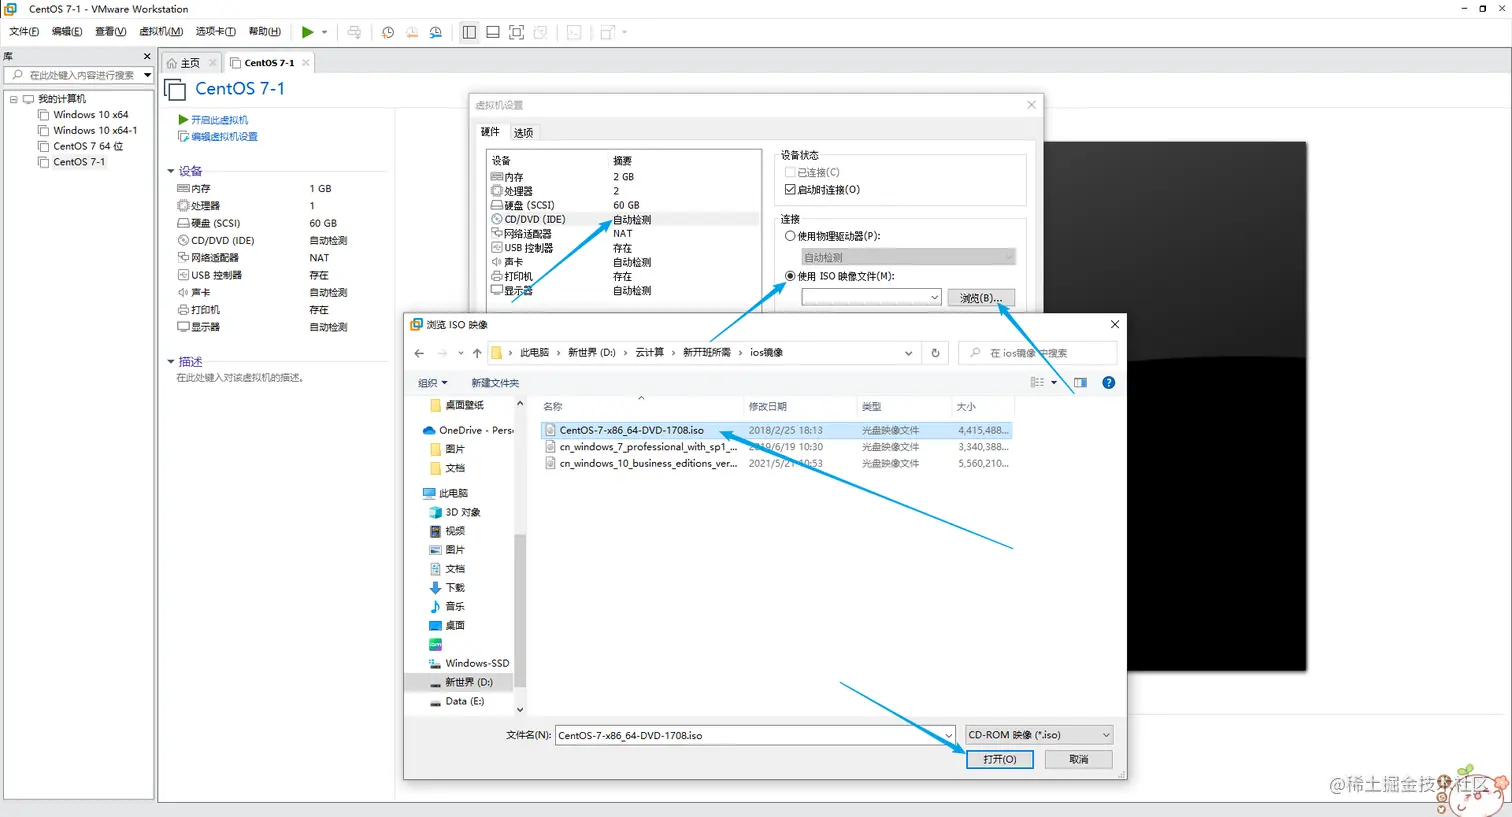
Task: Sort files by 修改日期 column header
Action: pyautogui.click(x=767, y=407)
